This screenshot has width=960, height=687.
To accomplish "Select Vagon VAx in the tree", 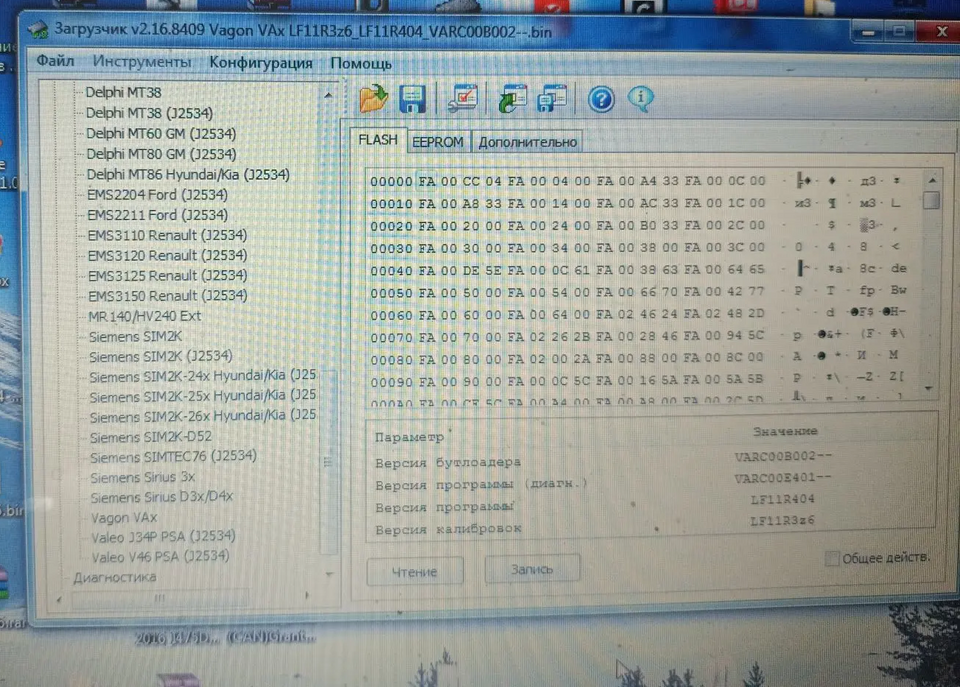I will click(124, 518).
